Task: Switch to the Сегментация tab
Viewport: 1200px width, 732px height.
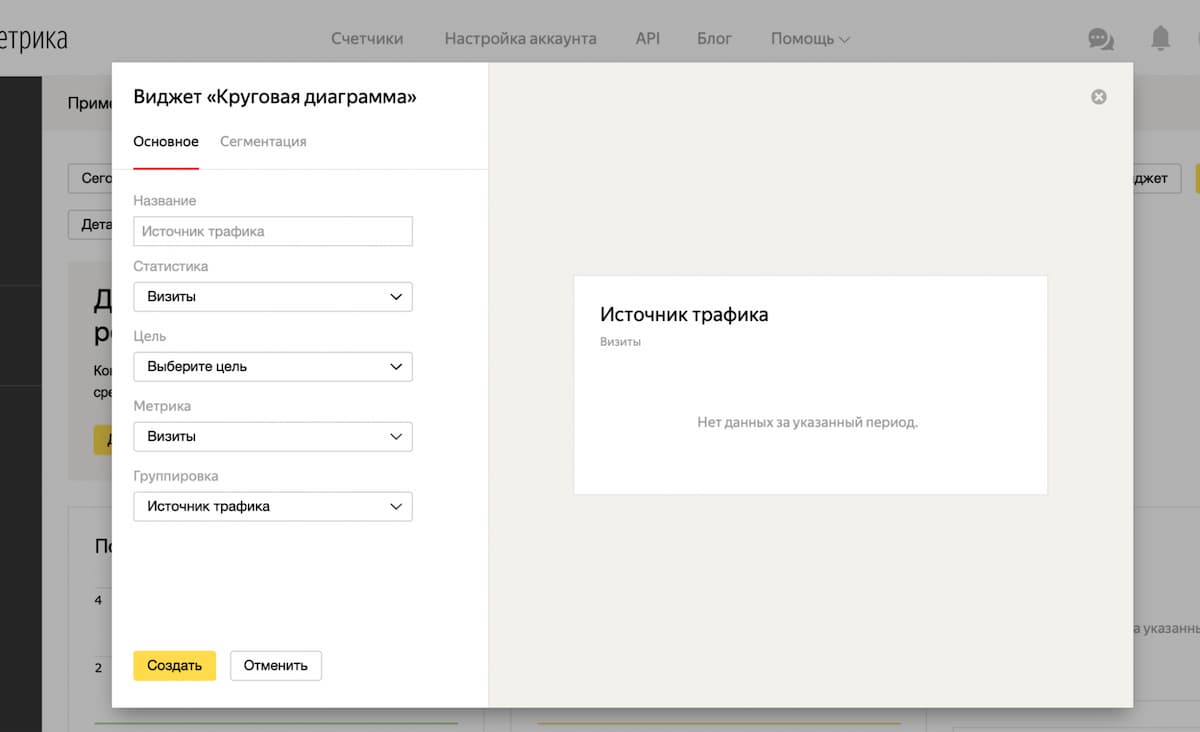Action: pos(263,142)
